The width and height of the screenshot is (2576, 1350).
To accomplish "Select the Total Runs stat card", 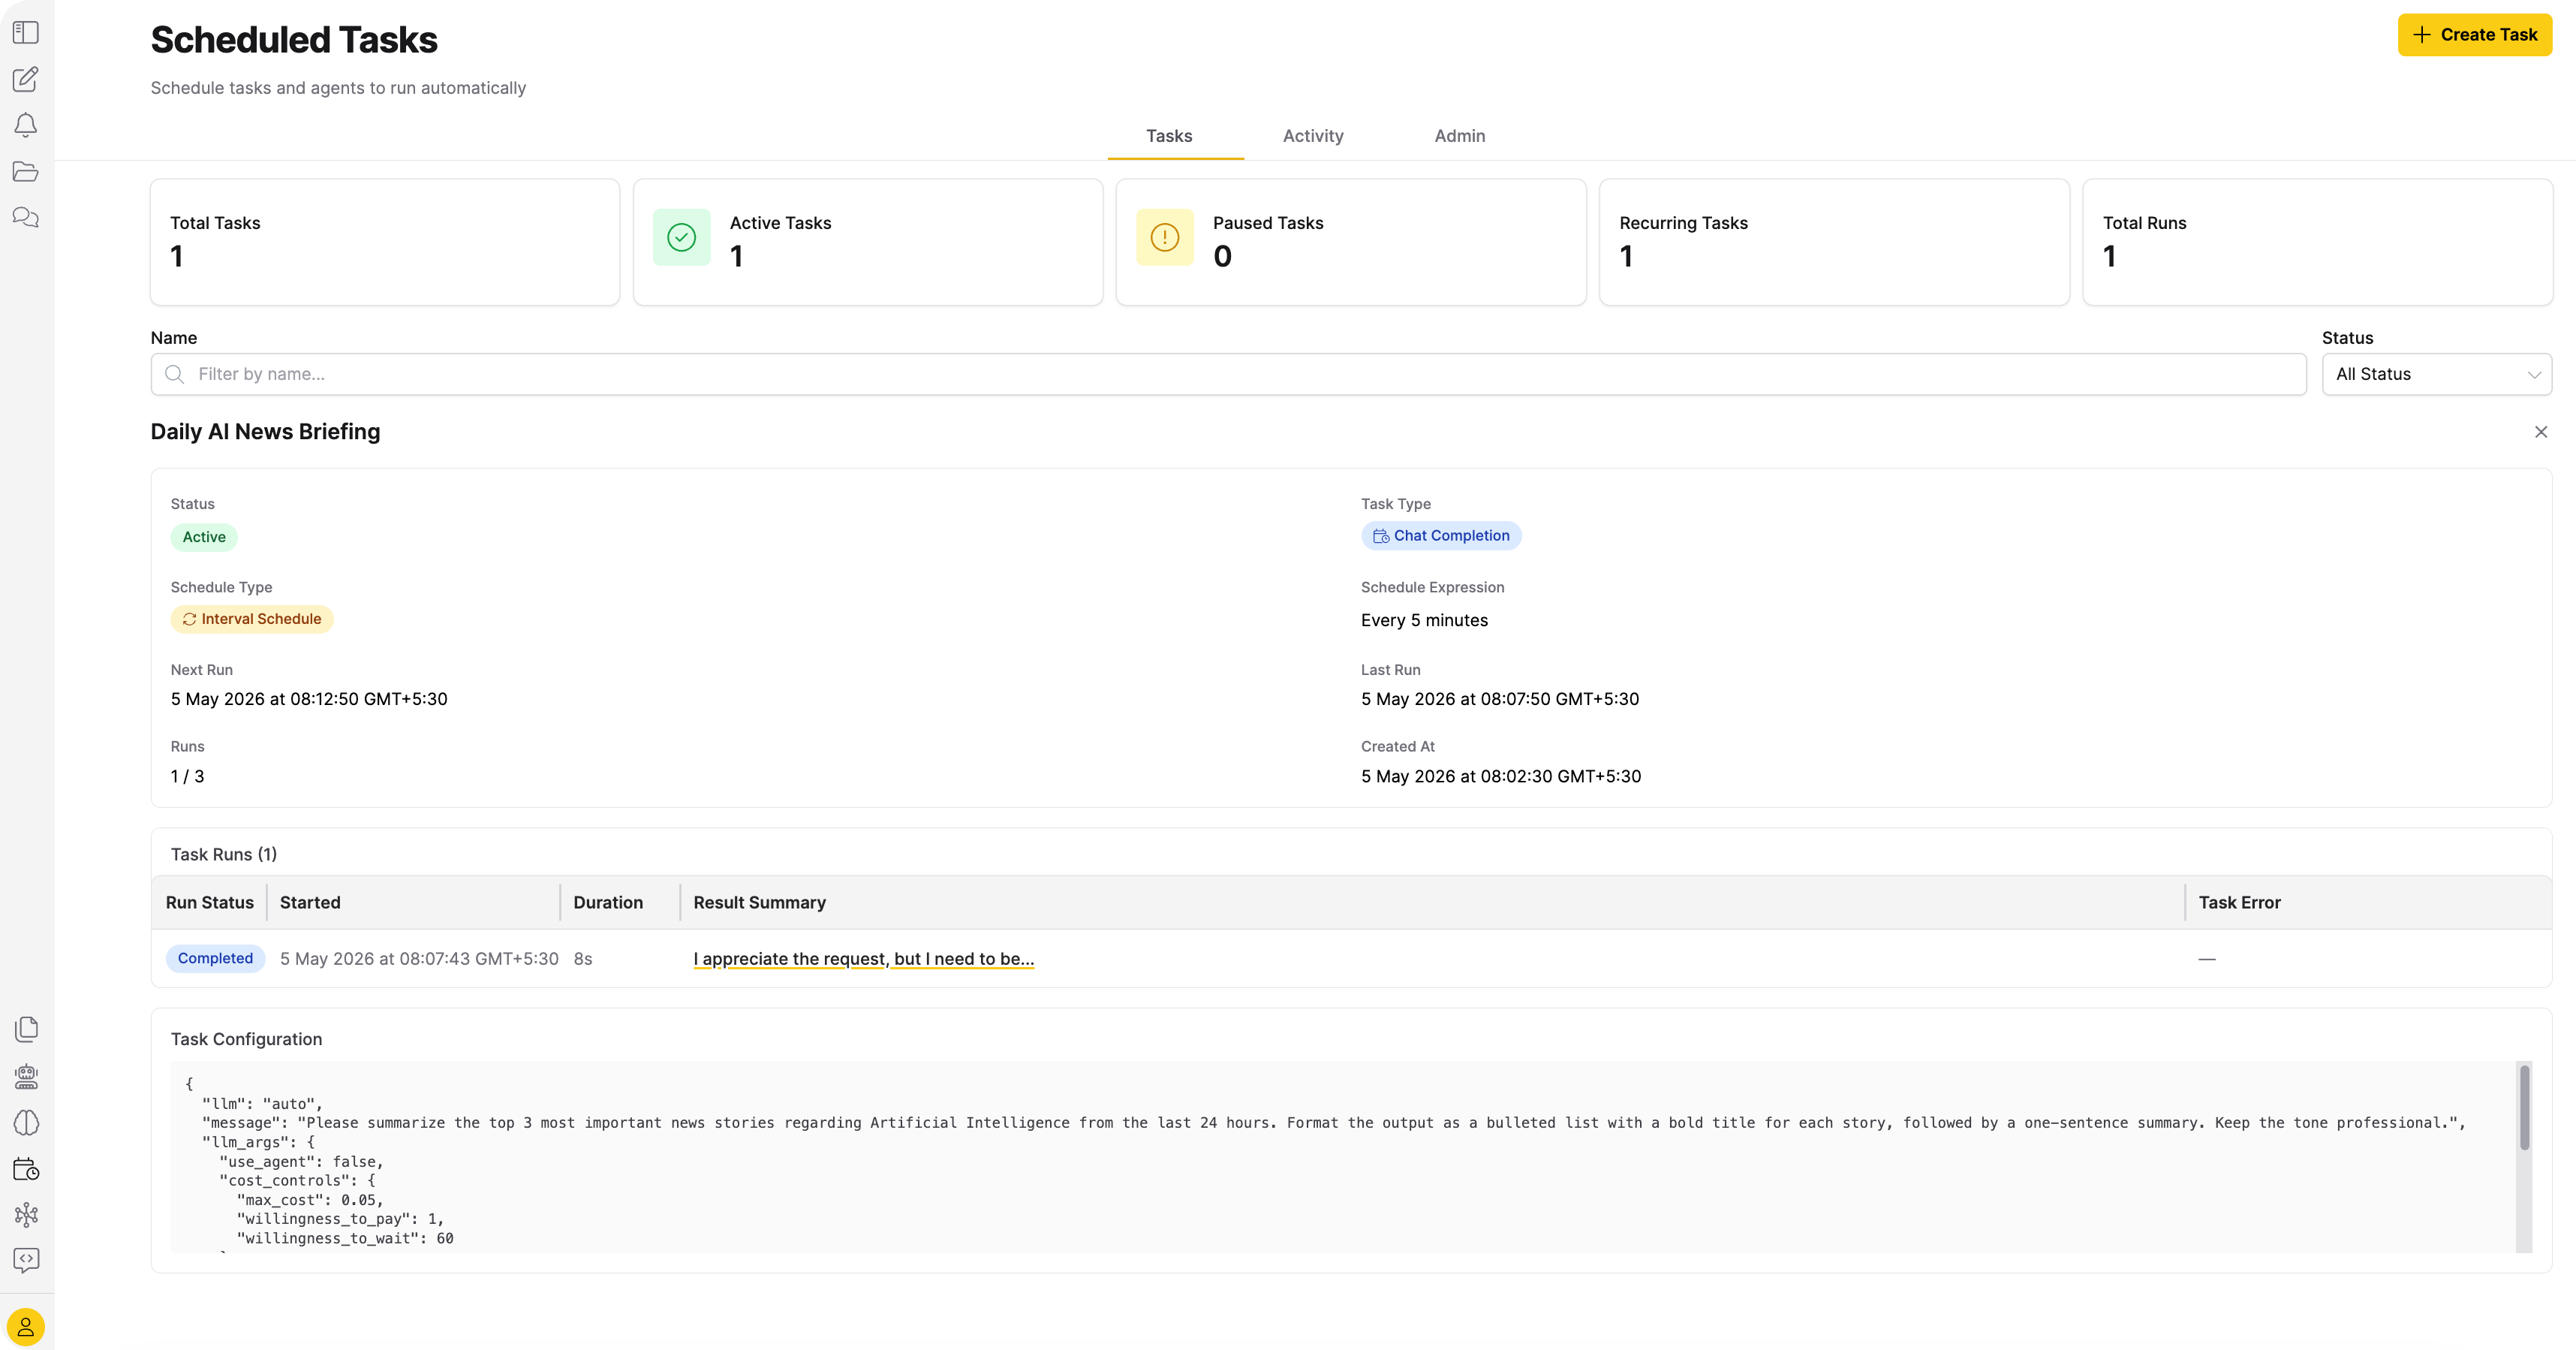I will [2317, 242].
